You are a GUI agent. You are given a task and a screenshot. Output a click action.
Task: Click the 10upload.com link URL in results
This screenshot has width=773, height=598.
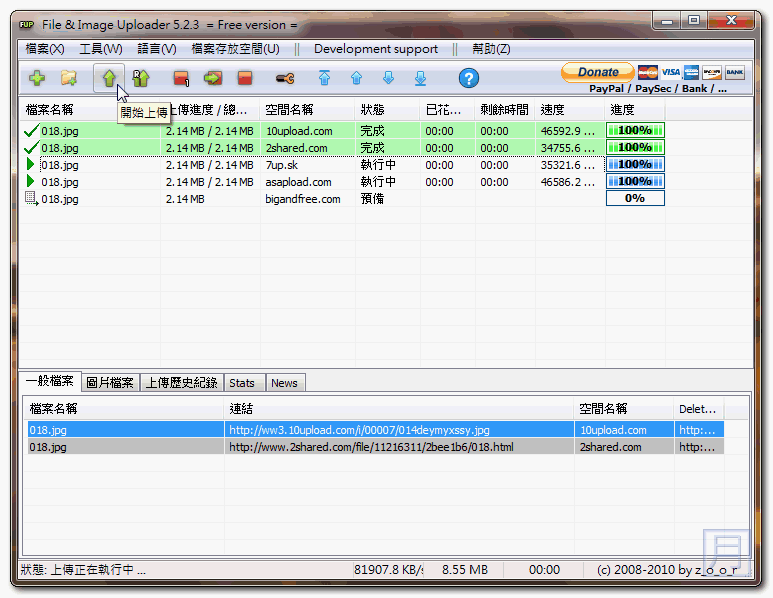[359, 430]
